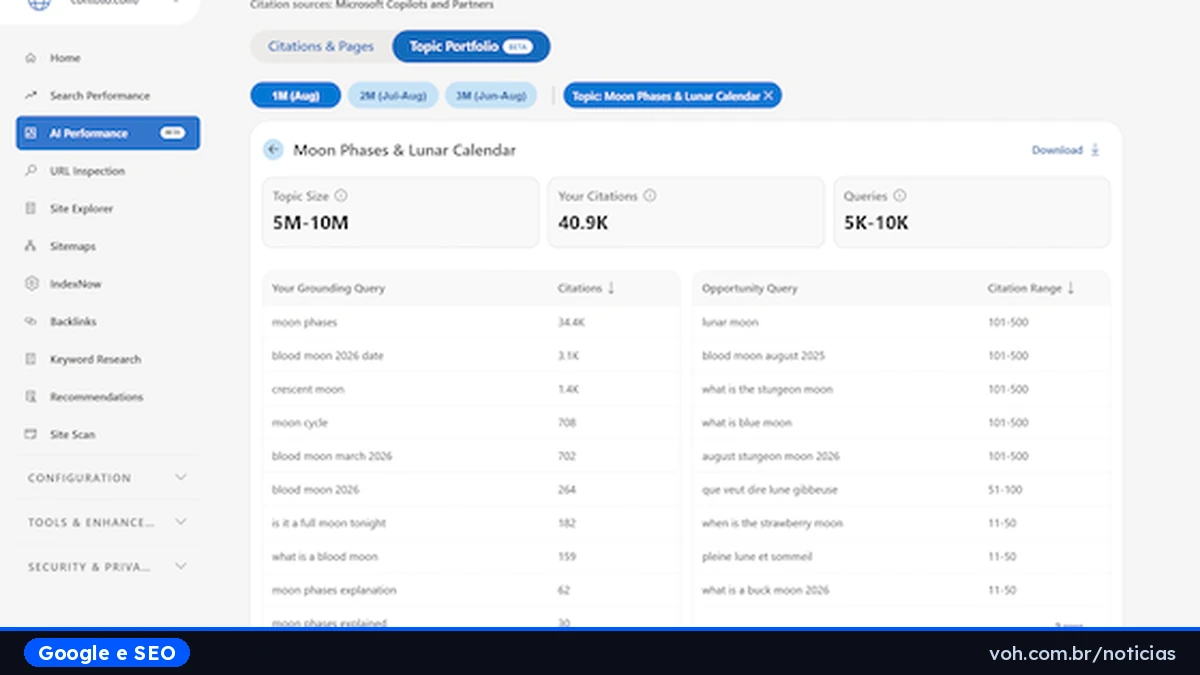Click the Site Scan icon

pos(30,435)
